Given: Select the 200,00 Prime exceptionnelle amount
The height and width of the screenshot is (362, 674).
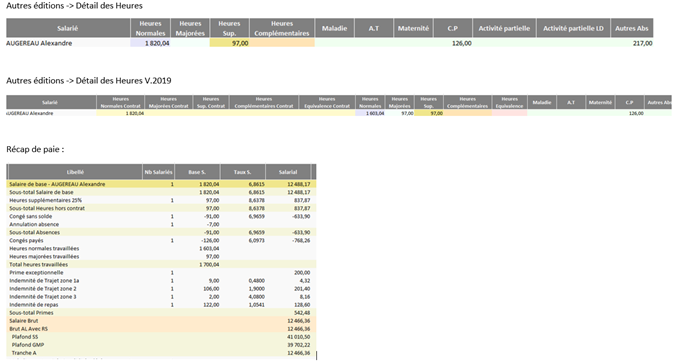Looking at the screenshot, I should pos(302,273).
